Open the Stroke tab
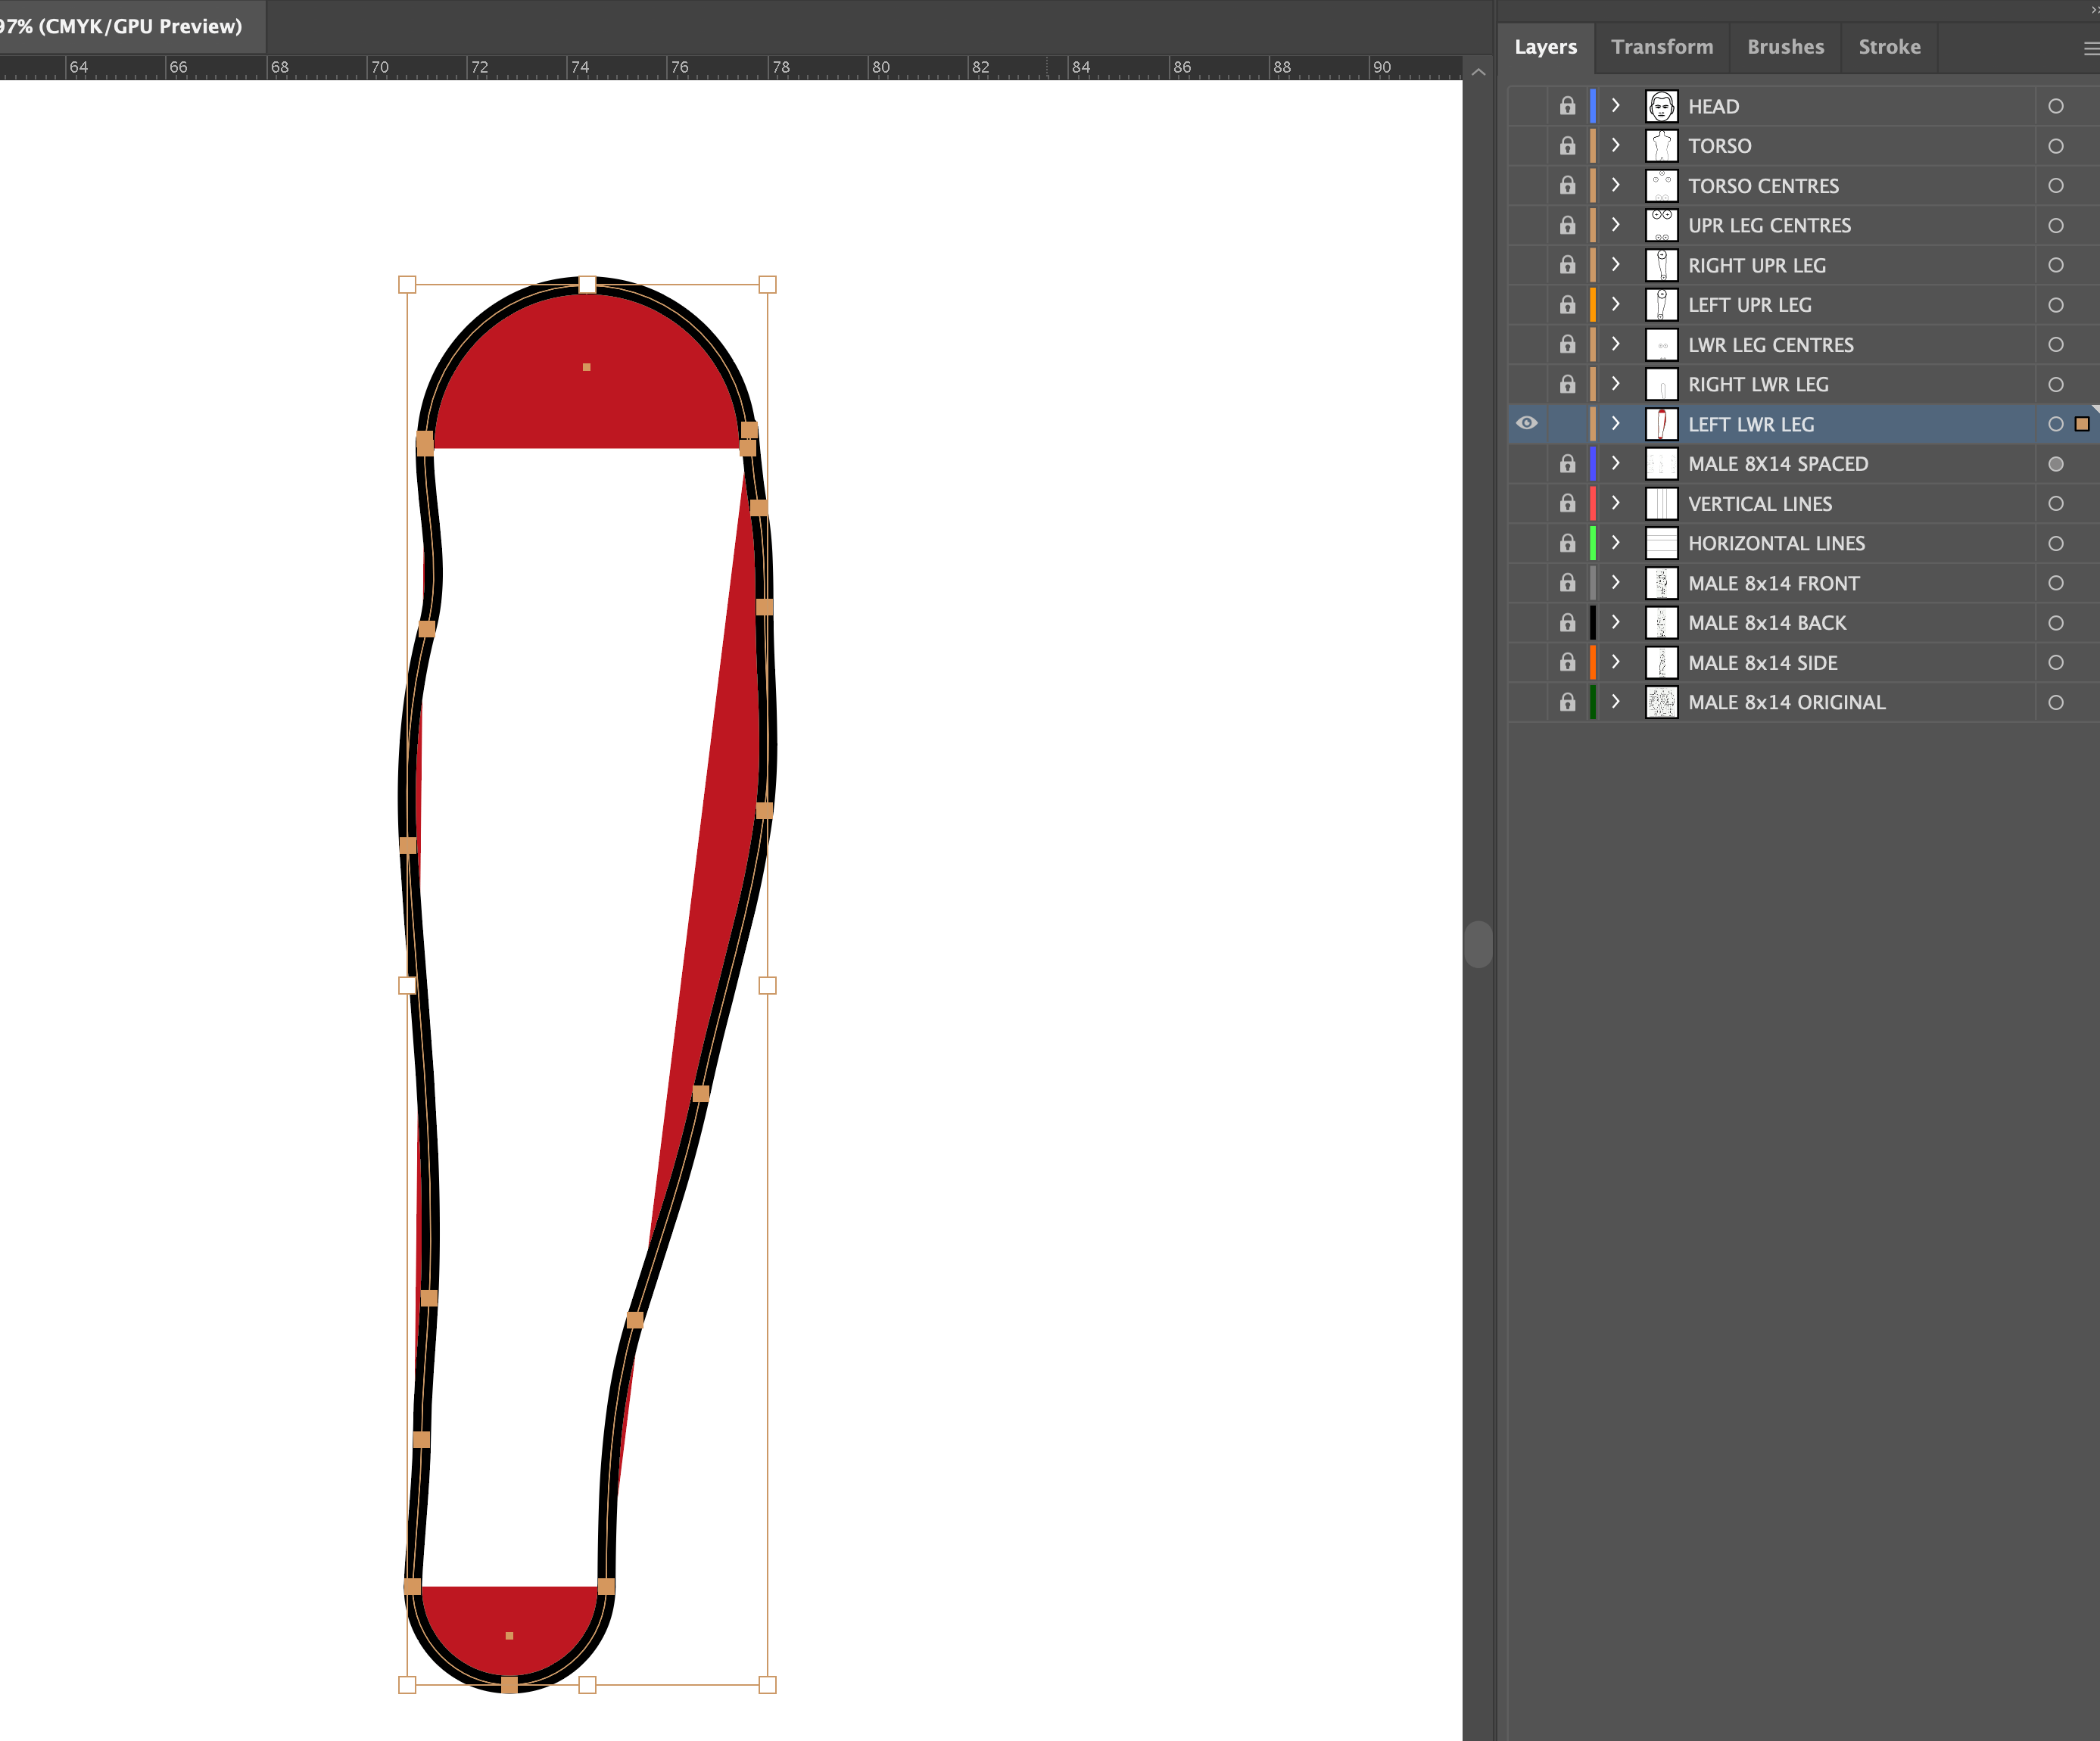The height and width of the screenshot is (1741, 2100). 1888,47
